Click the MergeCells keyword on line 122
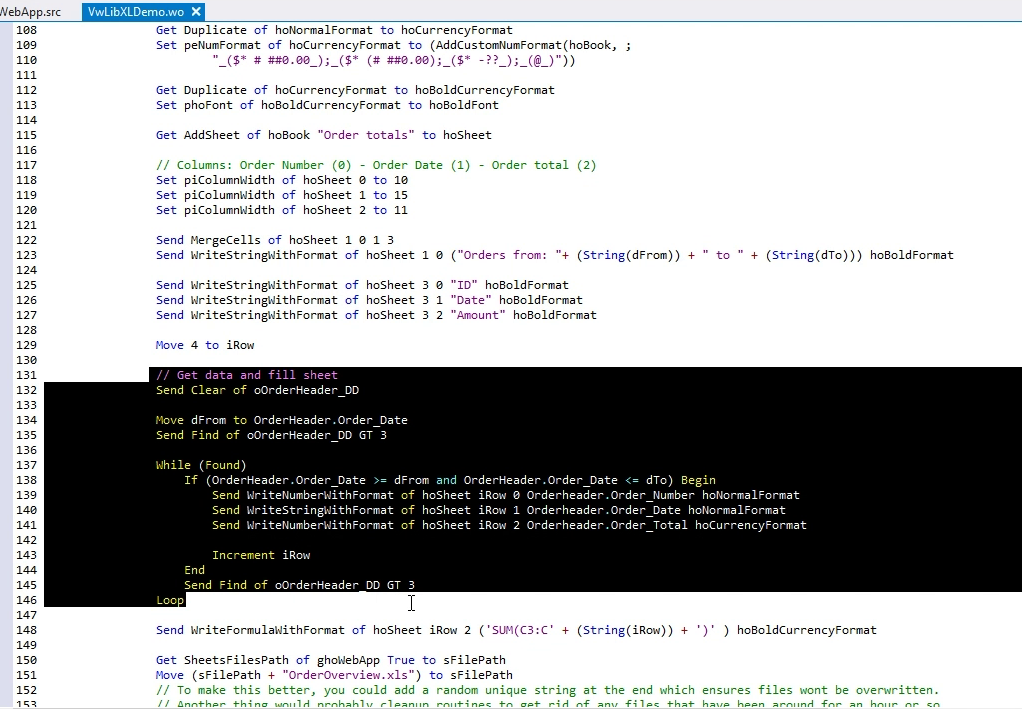 pyautogui.click(x=226, y=240)
